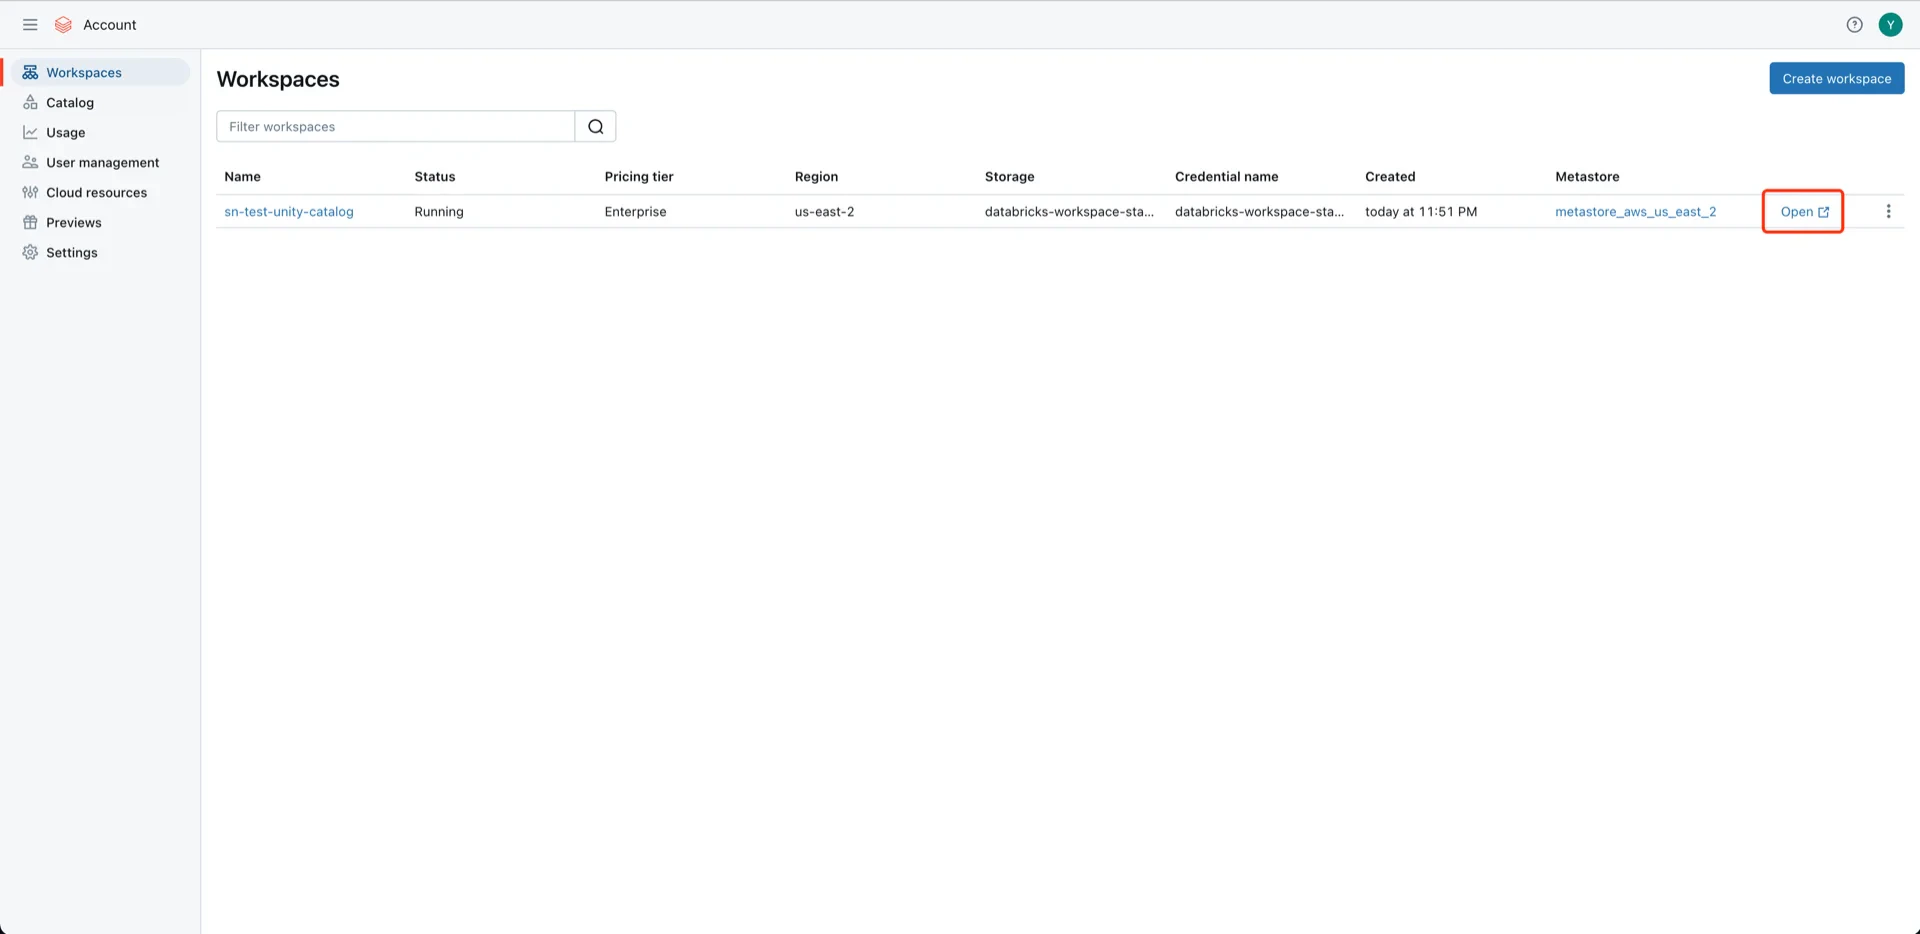Click the Pricing tier column header
The width and height of the screenshot is (1920, 934).
639,176
